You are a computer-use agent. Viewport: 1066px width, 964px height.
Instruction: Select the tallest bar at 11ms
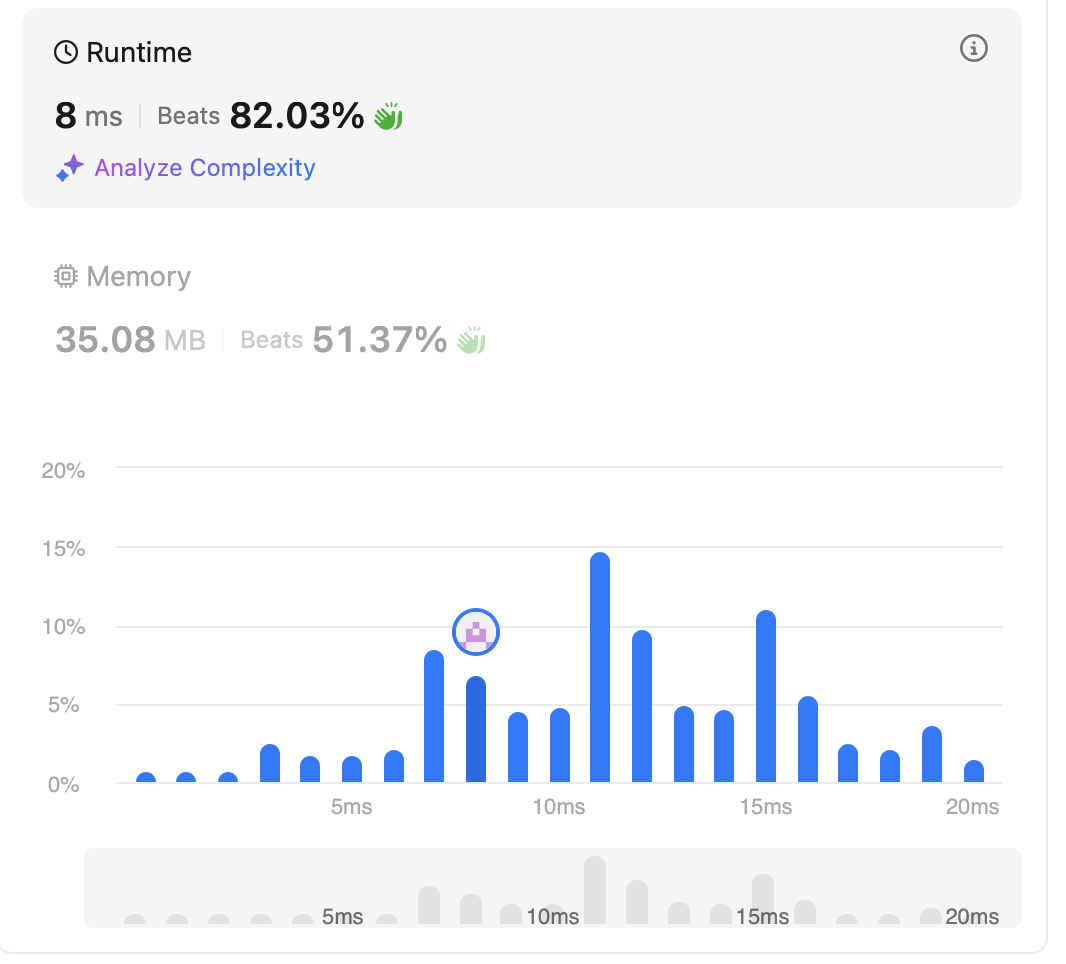click(x=600, y=668)
